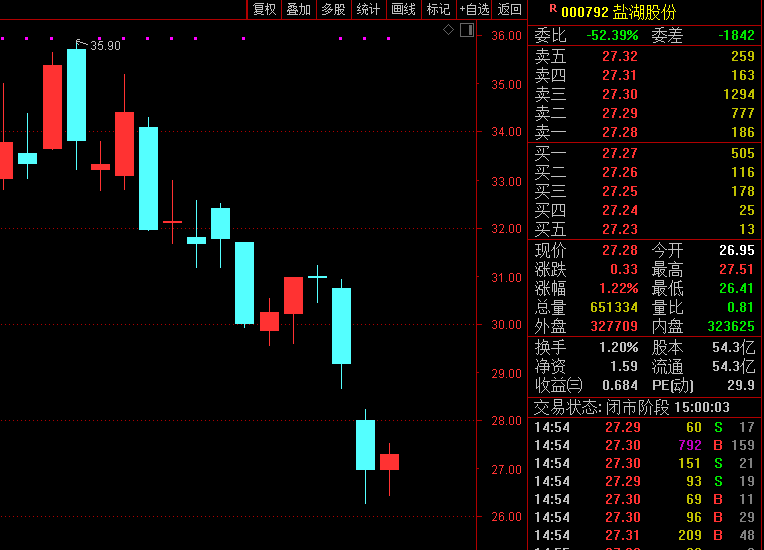
Task: Open the 叠加 overlay option
Action: 298,10
